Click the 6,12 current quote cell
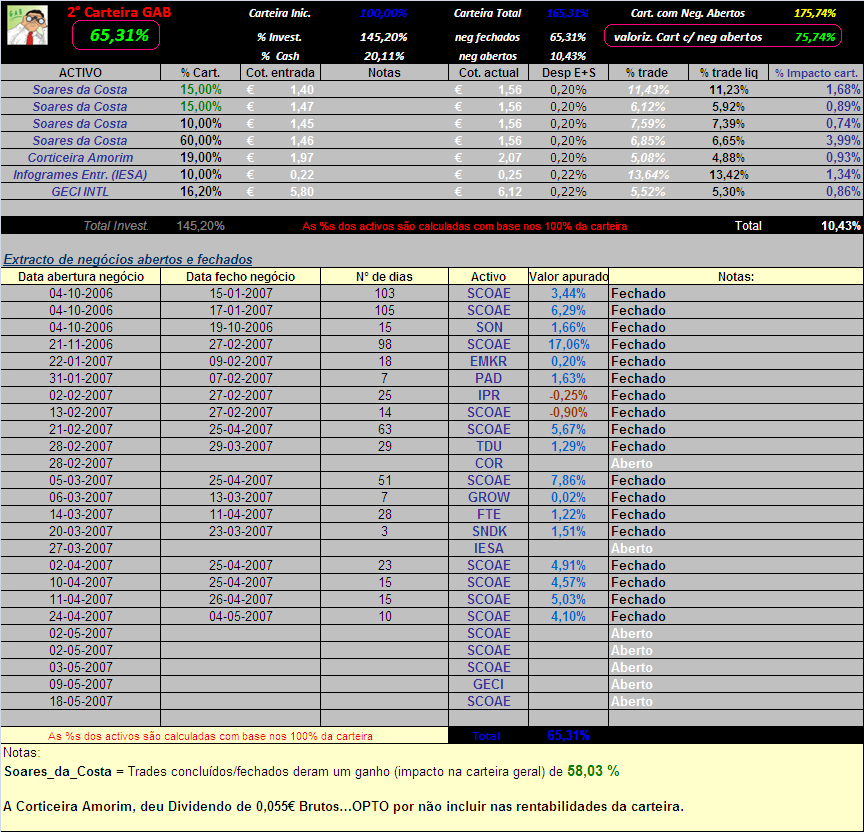The width and height of the screenshot is (864, 832). click(x=489, y=192)
